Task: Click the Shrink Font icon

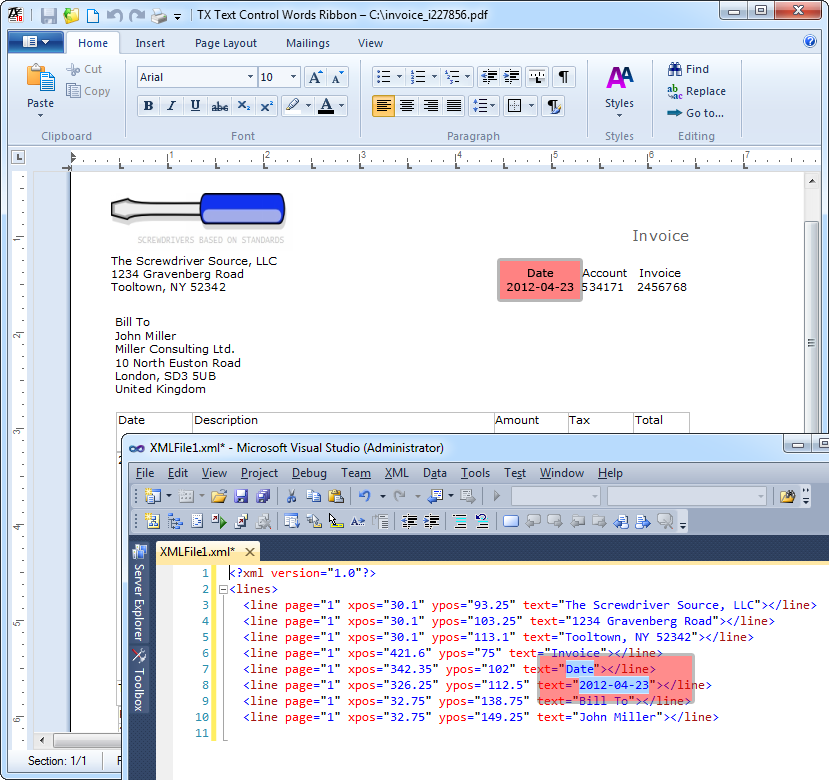Action: (x=337, y=77)
